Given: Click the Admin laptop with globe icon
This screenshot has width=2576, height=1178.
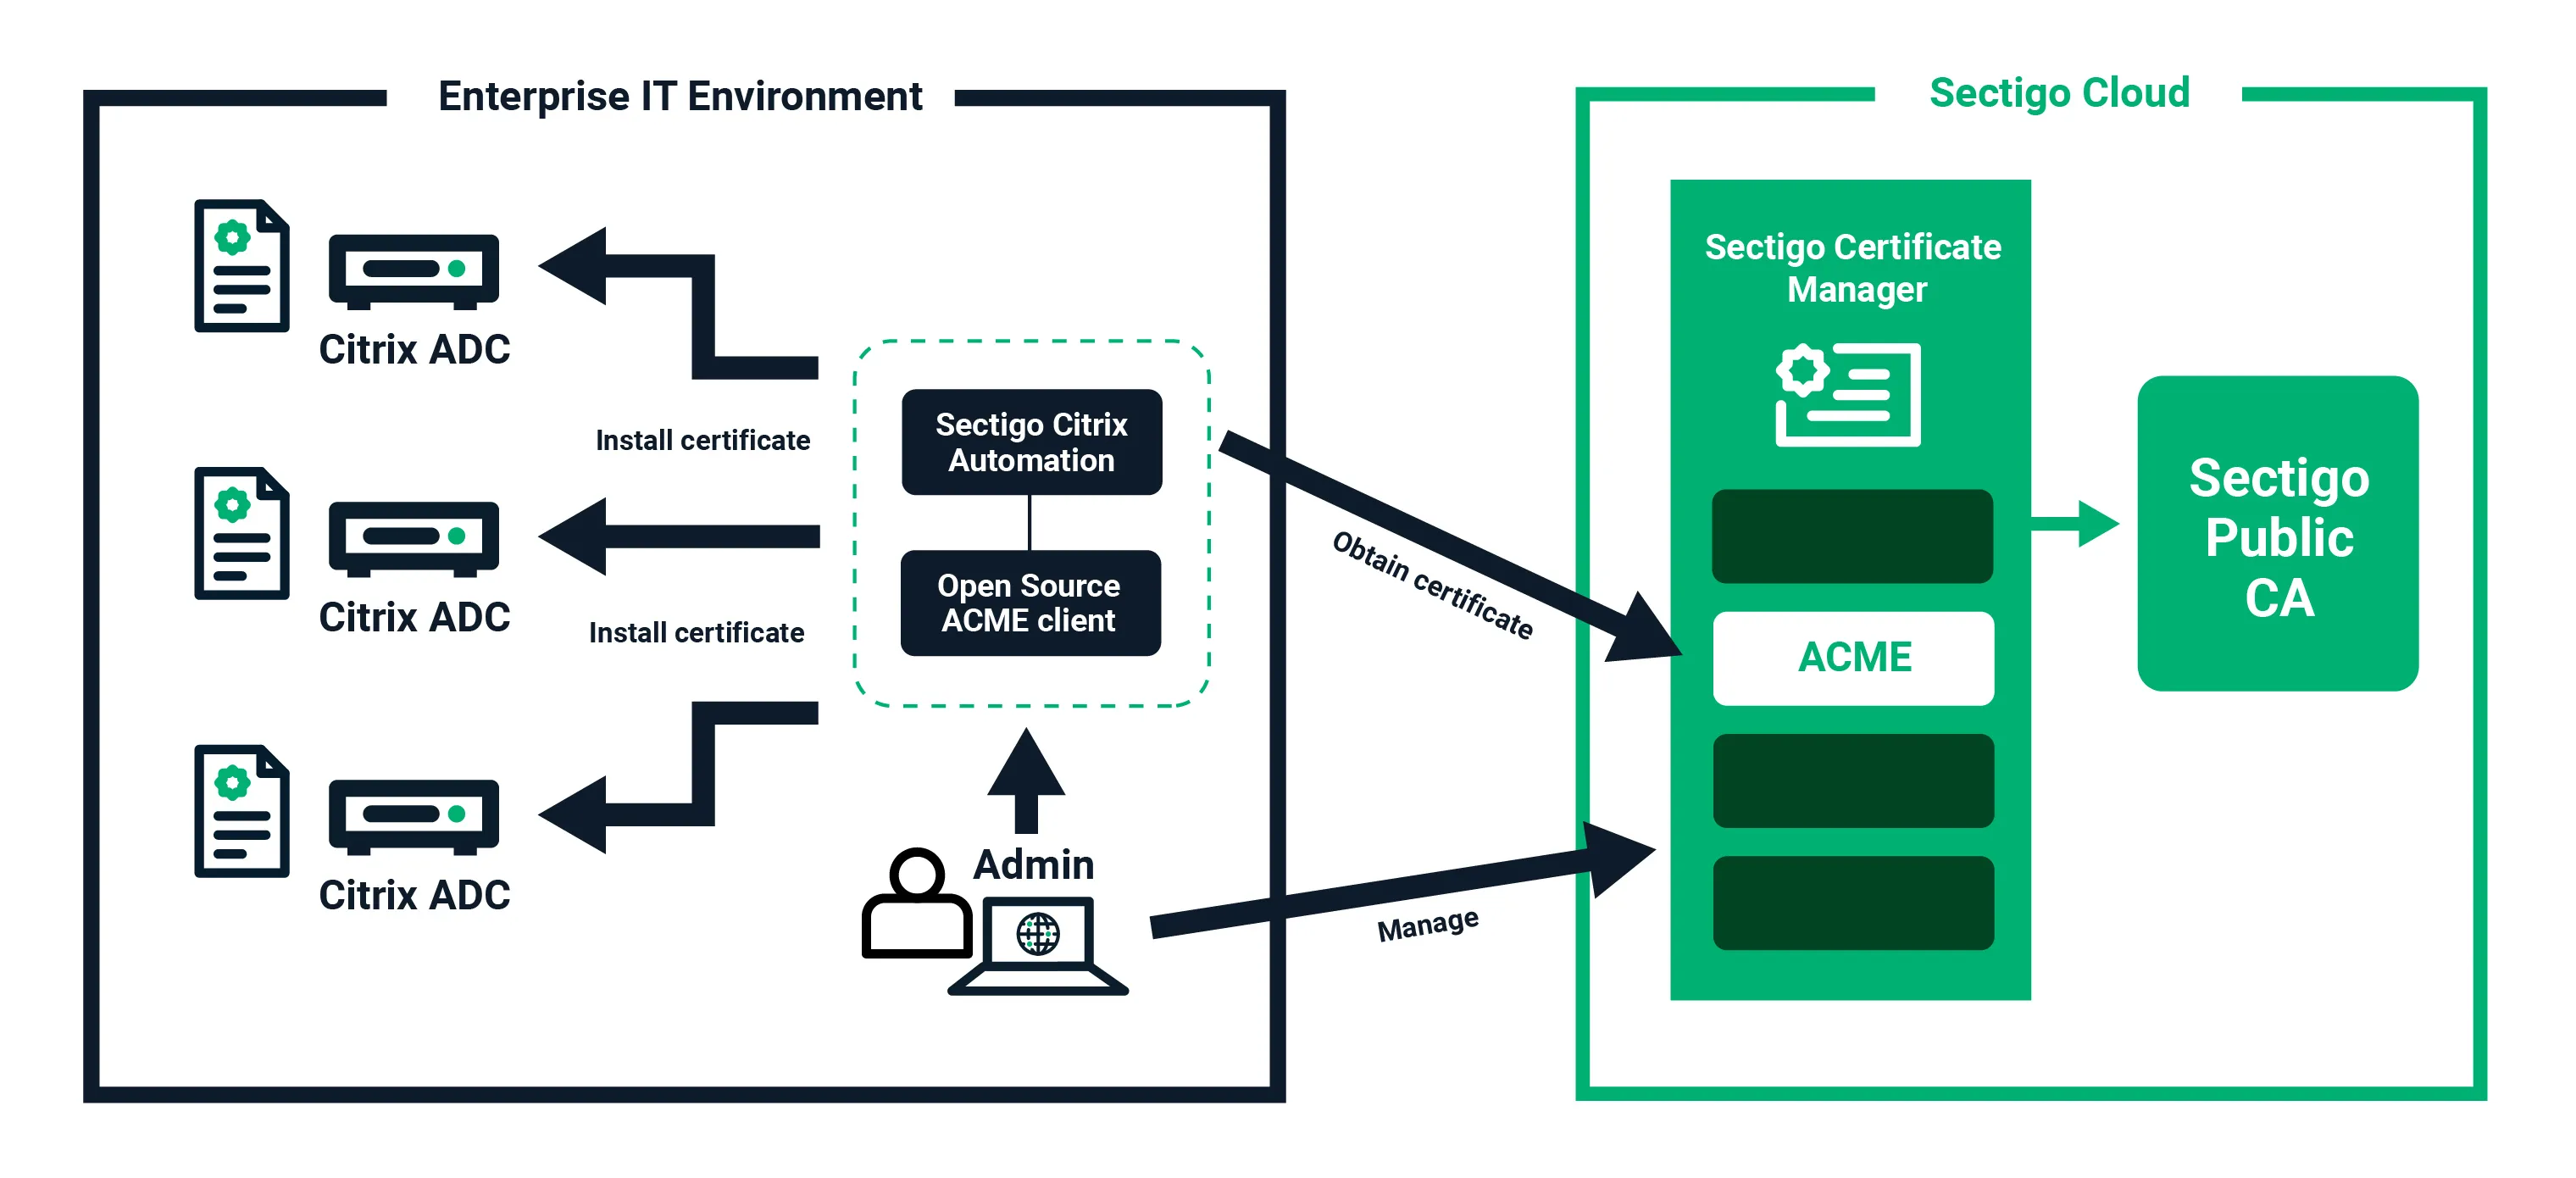Looking at the screenshot, I should pos(1038,946).
